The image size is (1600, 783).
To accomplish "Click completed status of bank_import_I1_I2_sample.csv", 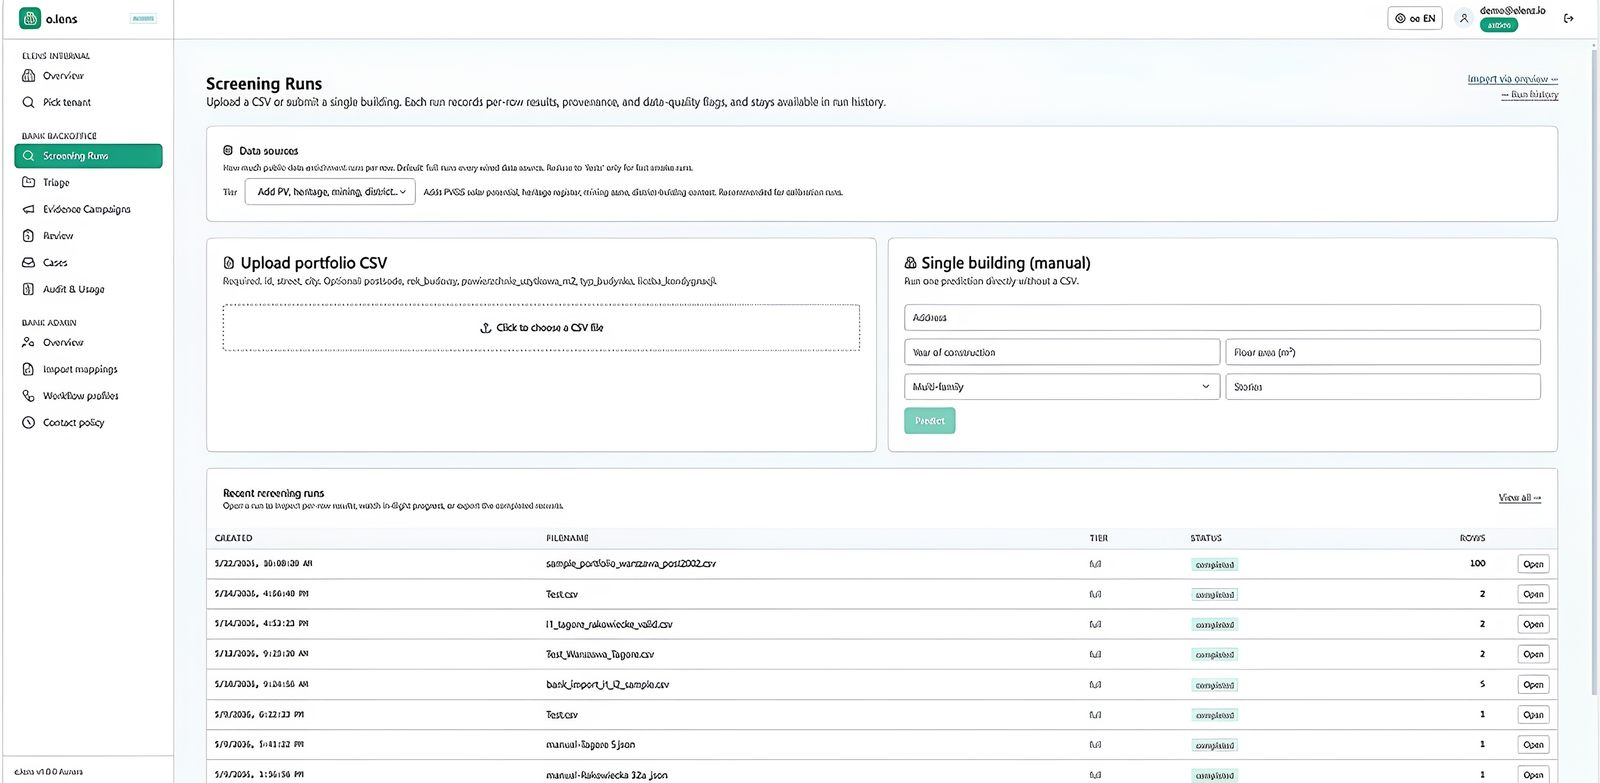I will [1215, 685].
